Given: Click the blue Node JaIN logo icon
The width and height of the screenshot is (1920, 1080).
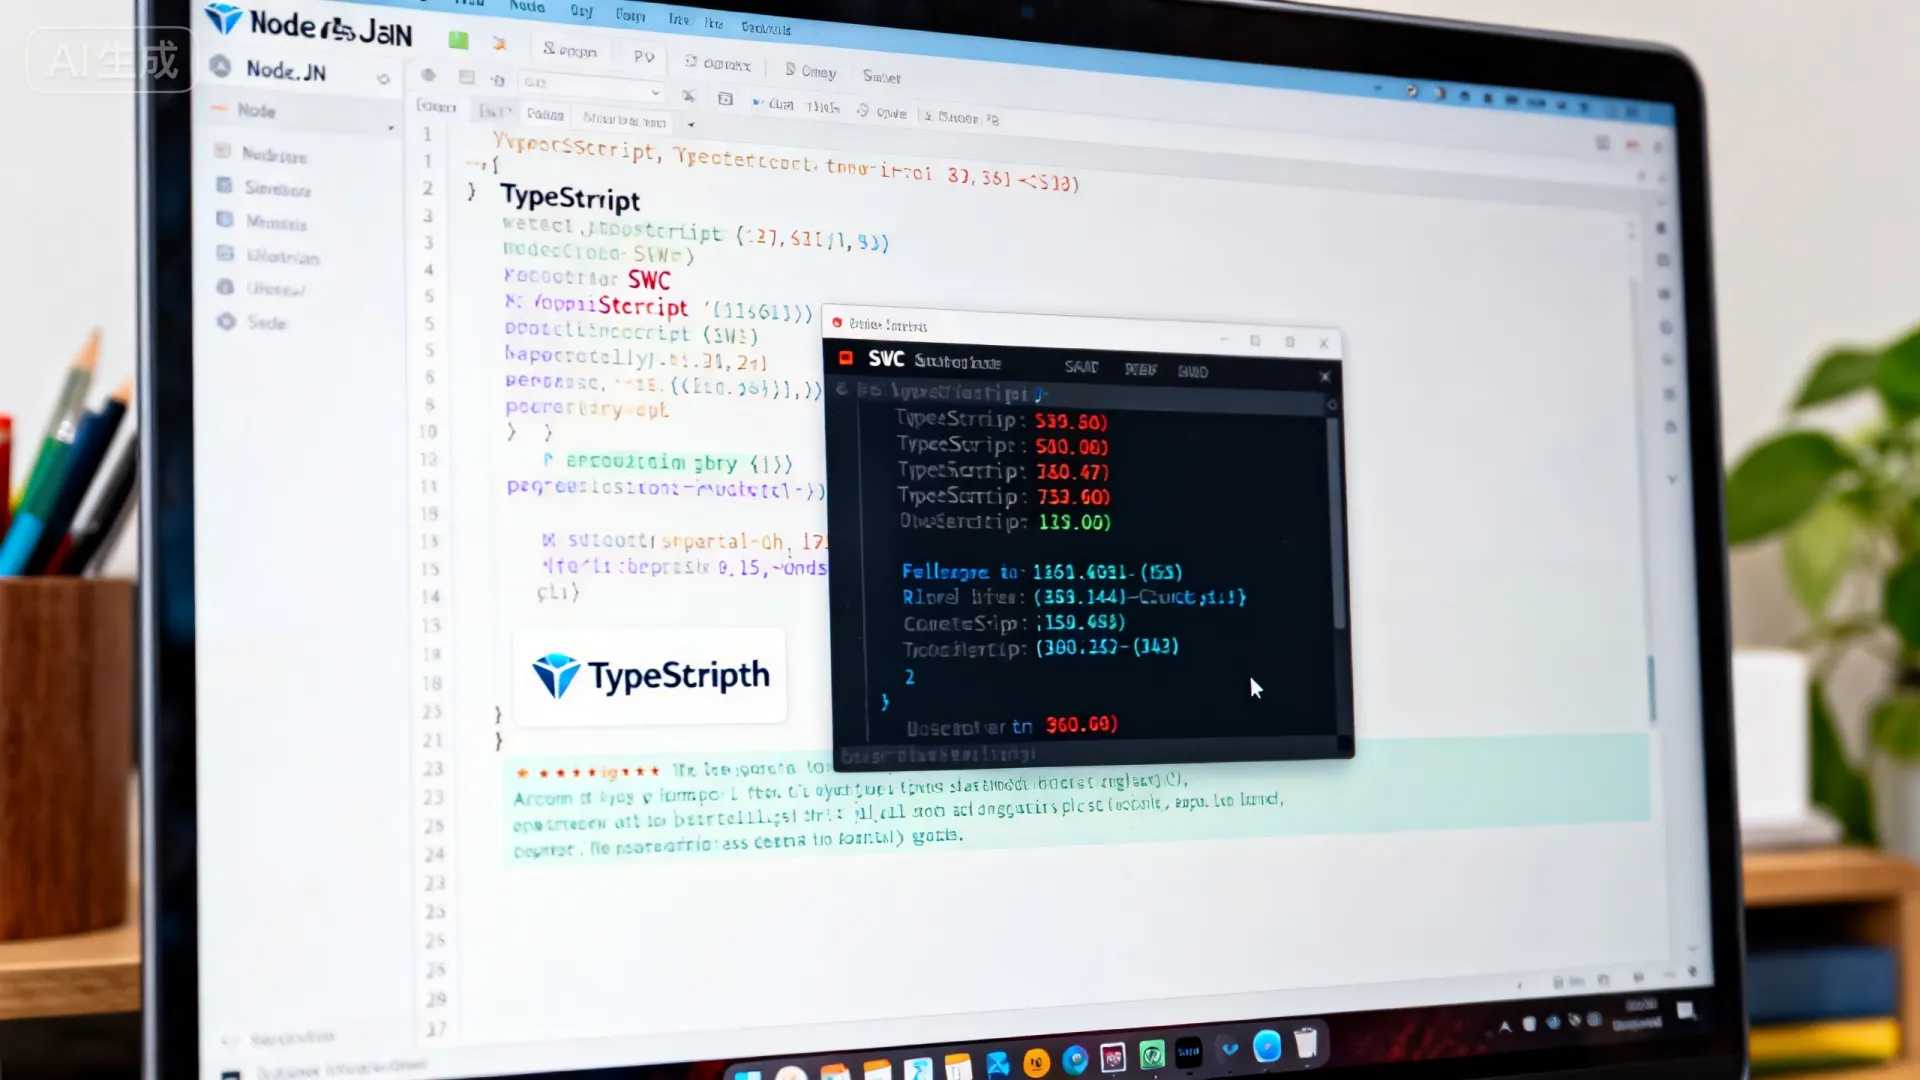Looking at the screenshot, I should [x=223, y=18].
